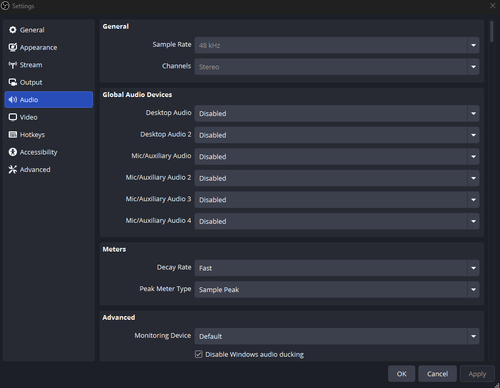
Task: Click the window resize grip corner
Action: 497,385
